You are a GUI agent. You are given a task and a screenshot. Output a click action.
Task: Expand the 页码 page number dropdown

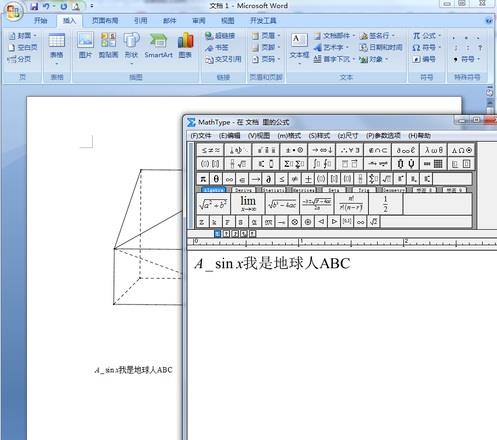[279, 60]
